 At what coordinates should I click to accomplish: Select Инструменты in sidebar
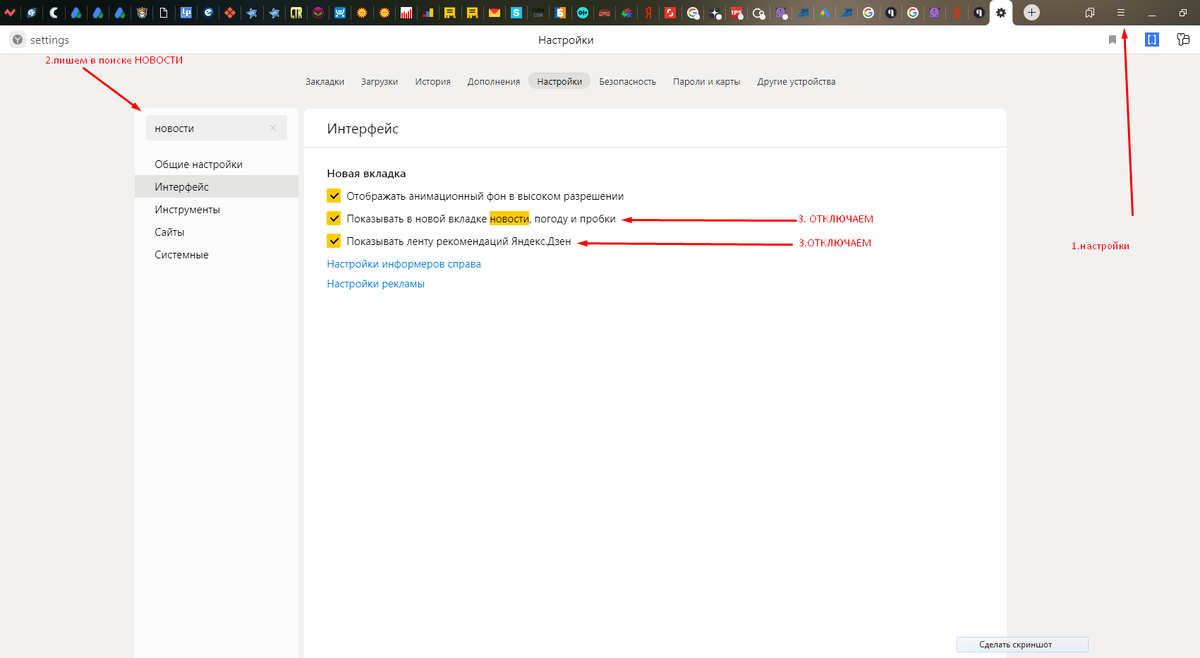216,210
